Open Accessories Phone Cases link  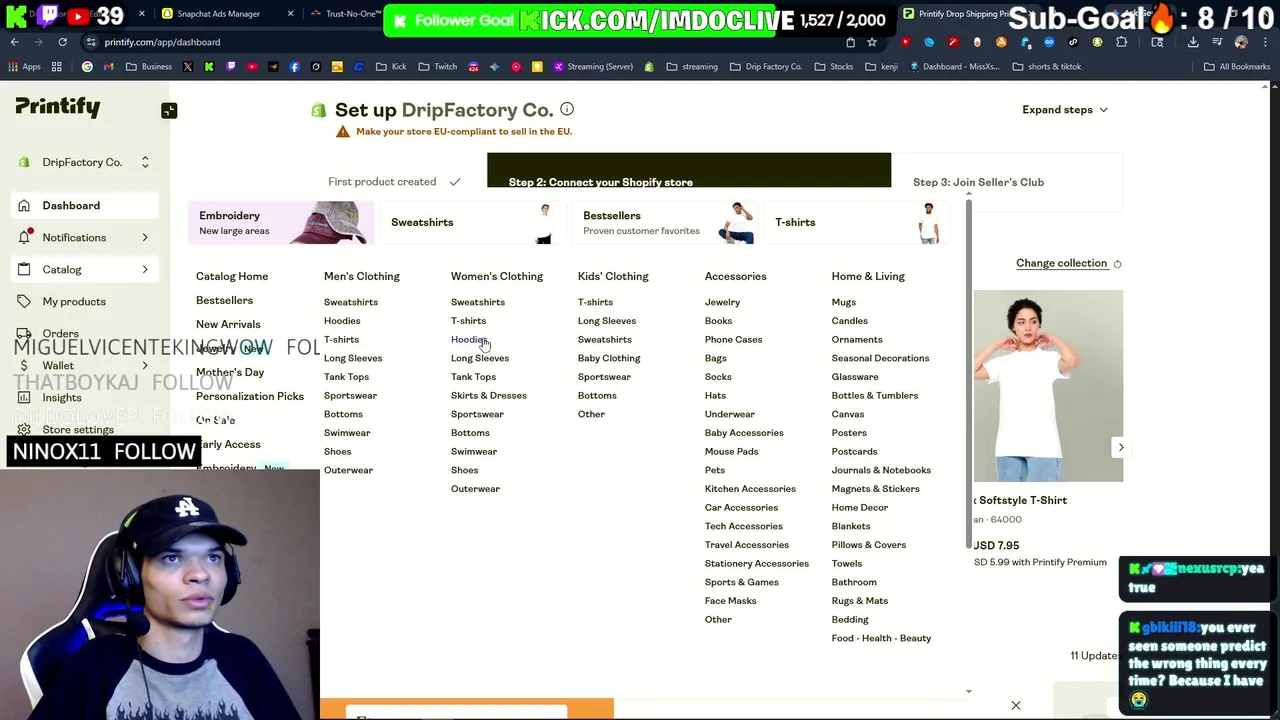(733, 340)
